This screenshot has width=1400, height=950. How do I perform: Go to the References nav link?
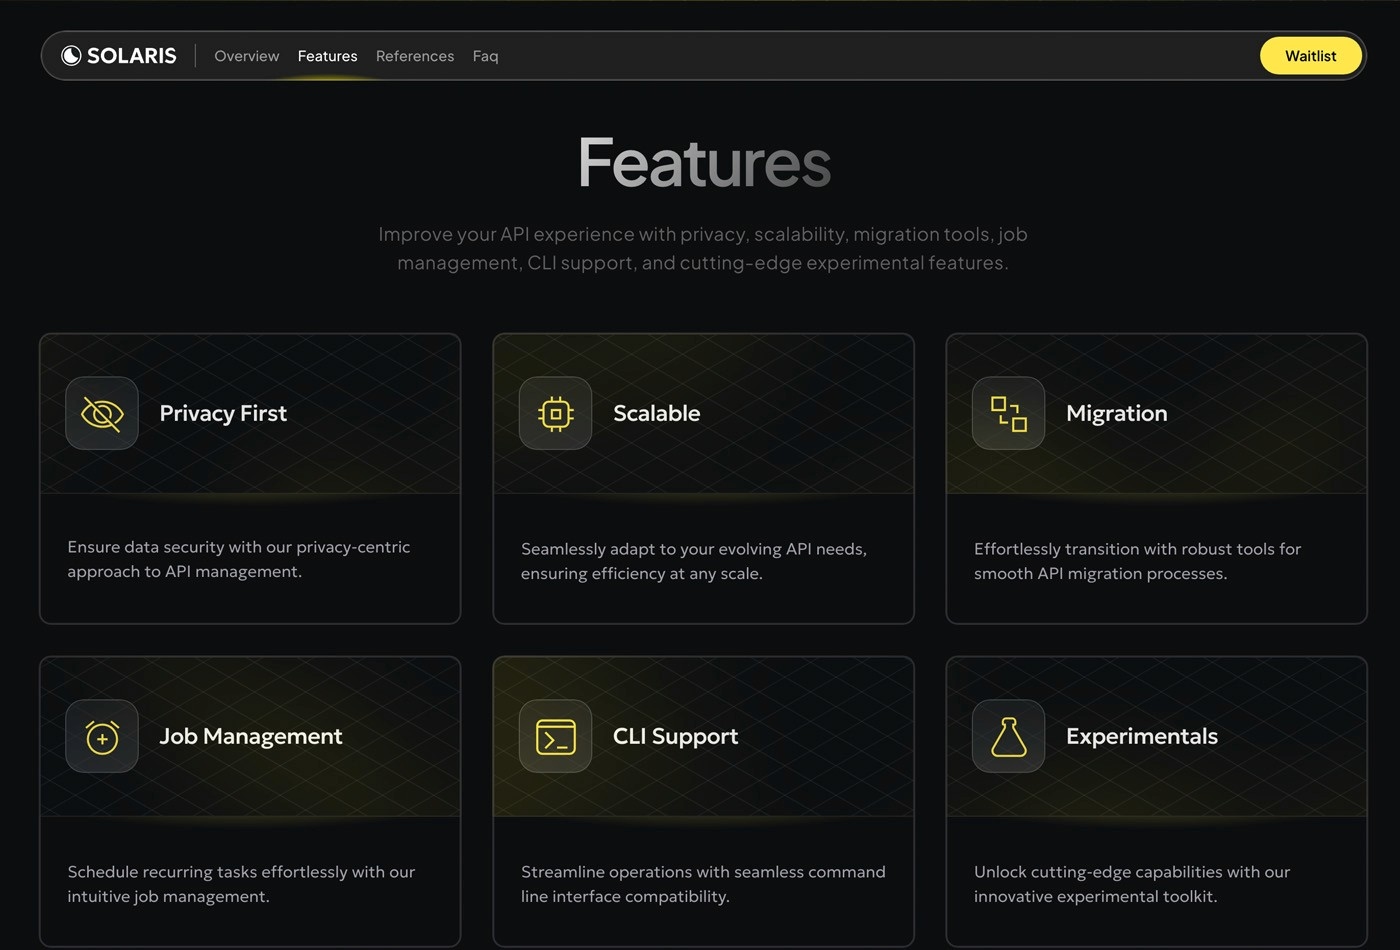pyautogui.click(x=415, y=56)
